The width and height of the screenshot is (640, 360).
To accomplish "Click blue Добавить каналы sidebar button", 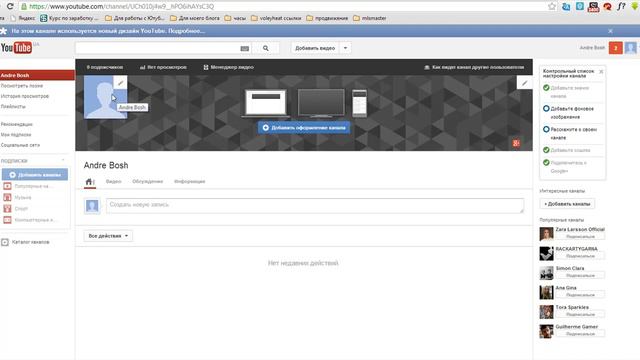I will click(35, 175).
